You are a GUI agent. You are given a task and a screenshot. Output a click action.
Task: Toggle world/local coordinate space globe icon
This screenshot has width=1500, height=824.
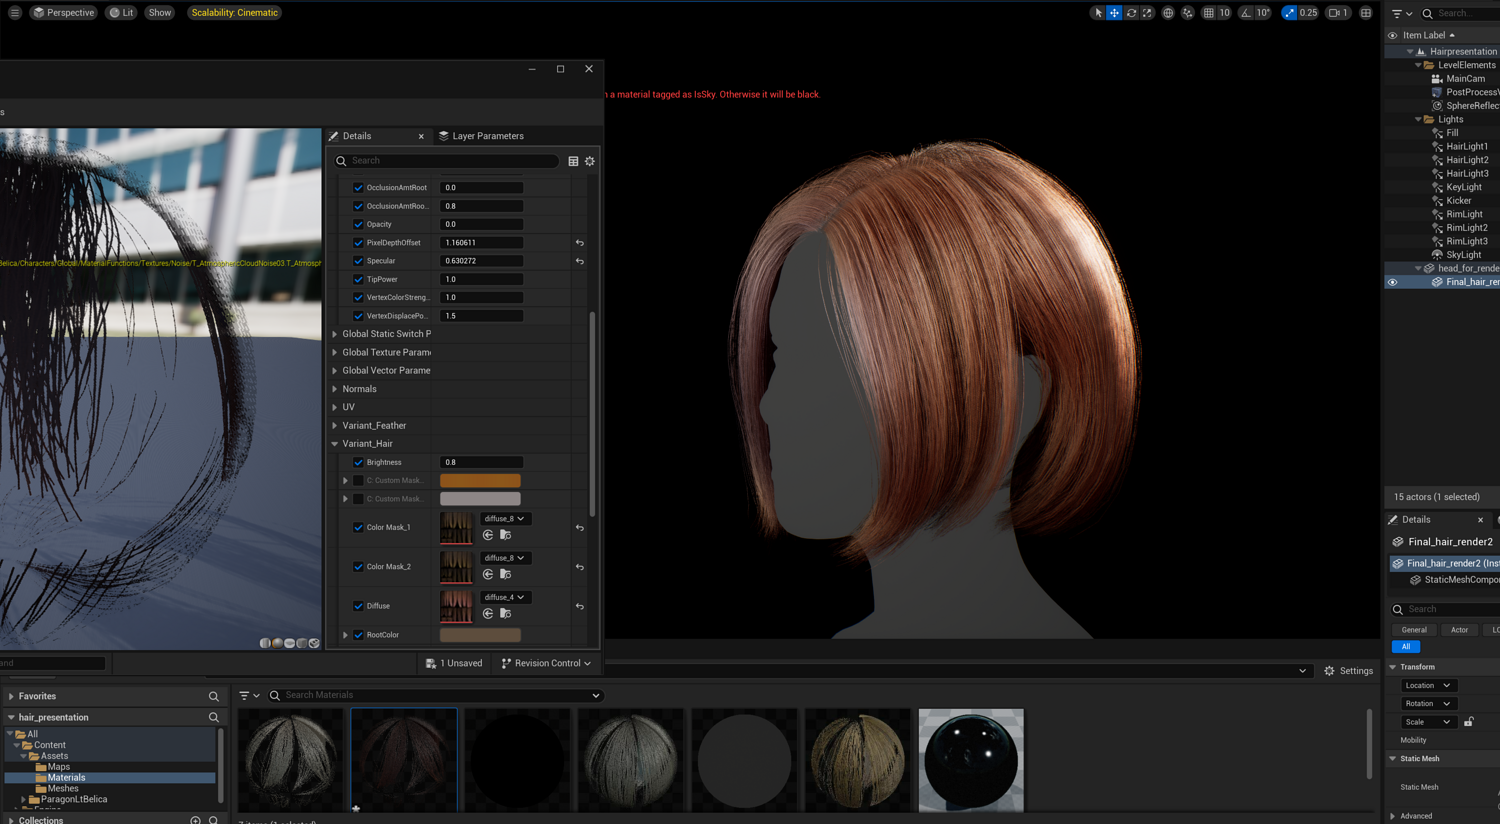[x=1168, y=13]
